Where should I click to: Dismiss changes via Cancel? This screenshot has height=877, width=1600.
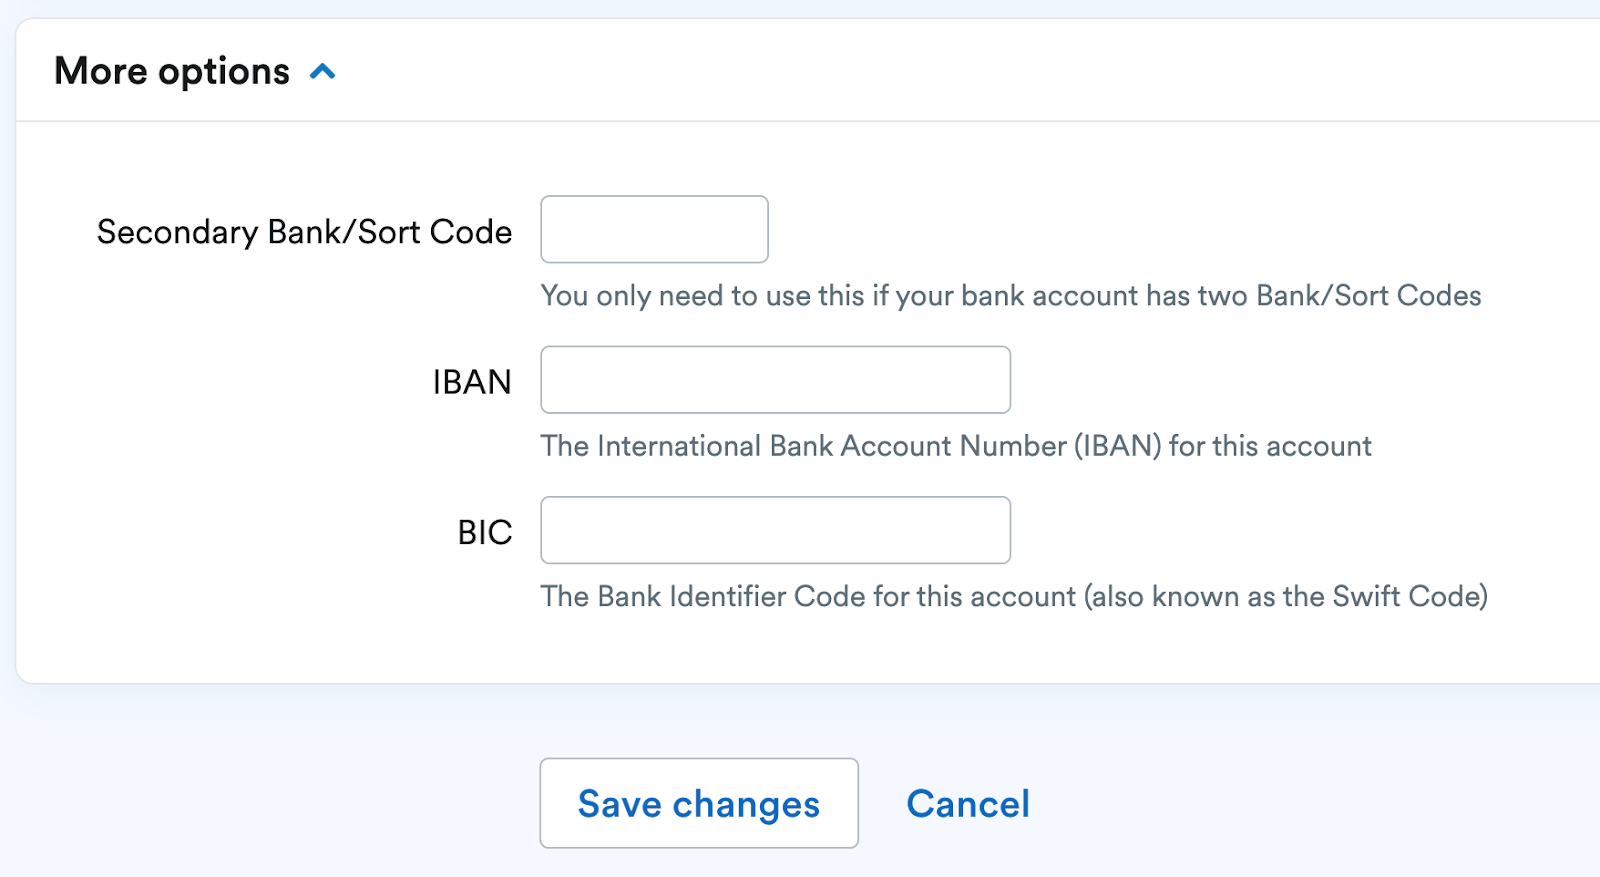[x=967, y=803]
